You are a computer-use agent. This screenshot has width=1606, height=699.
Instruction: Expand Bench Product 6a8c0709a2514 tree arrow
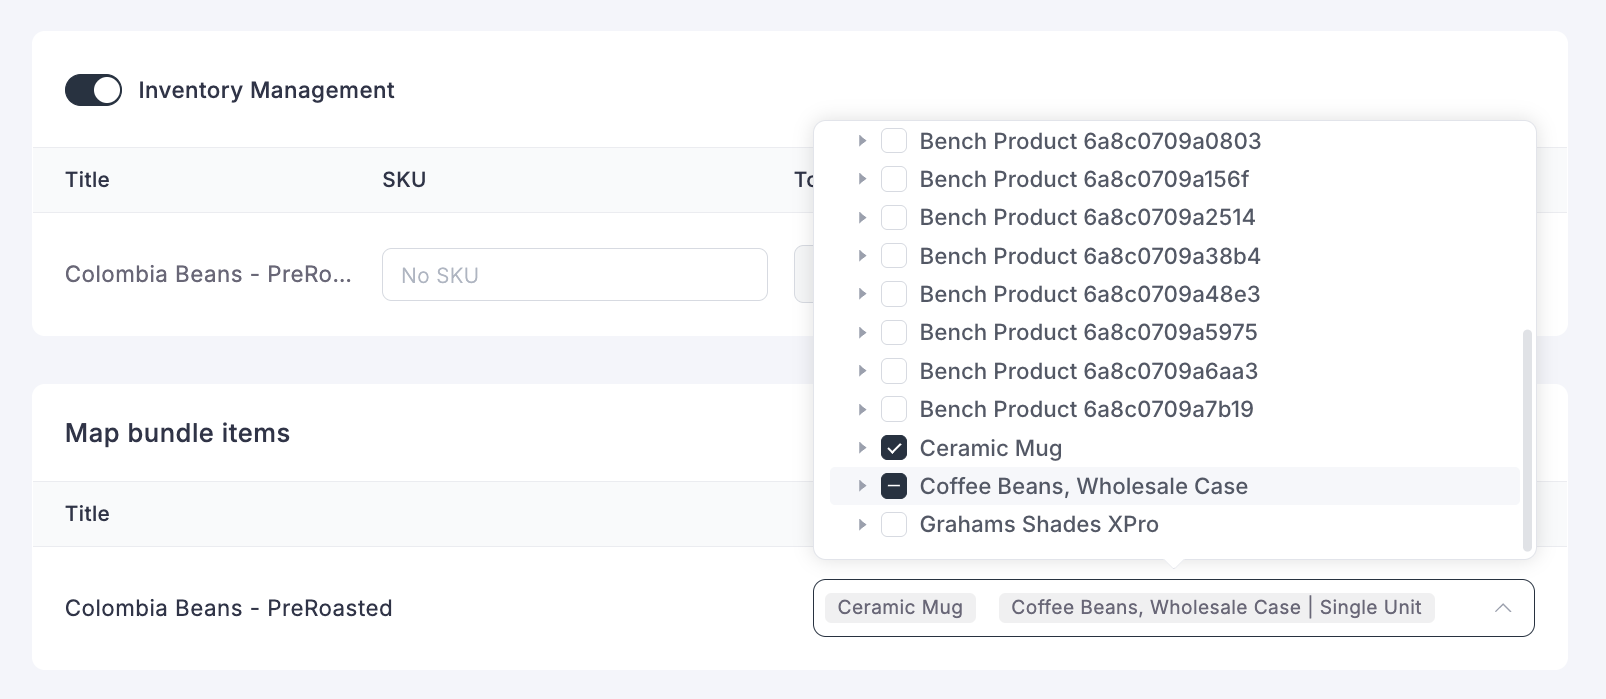coord(862,217)
